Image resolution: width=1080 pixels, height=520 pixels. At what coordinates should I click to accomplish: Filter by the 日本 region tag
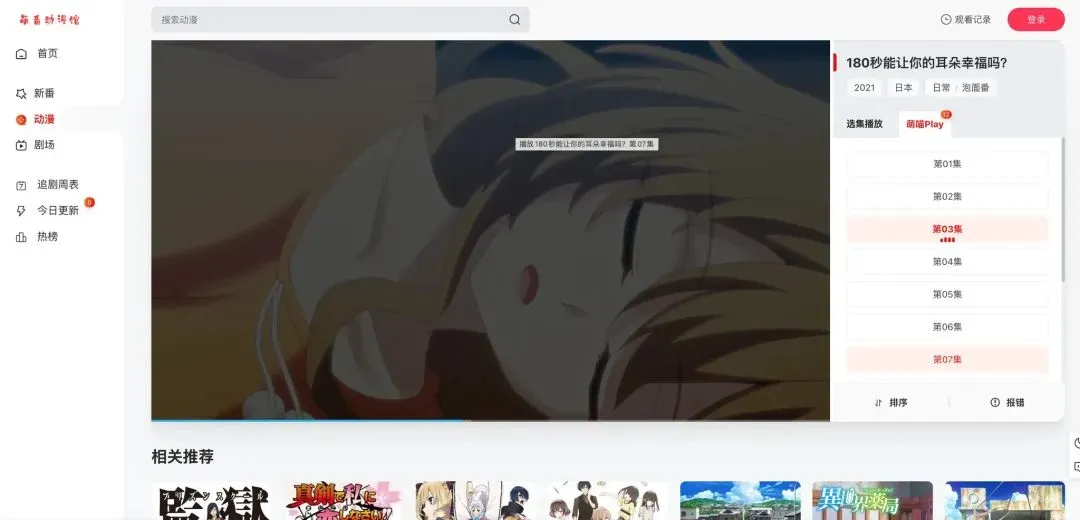(903, 87)
